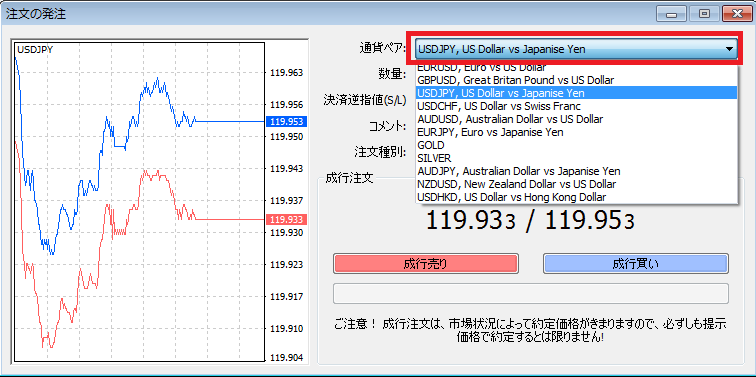Choose AUDUSD Australian Dollar option
This screenshot has height=377, width=756.
576,119
